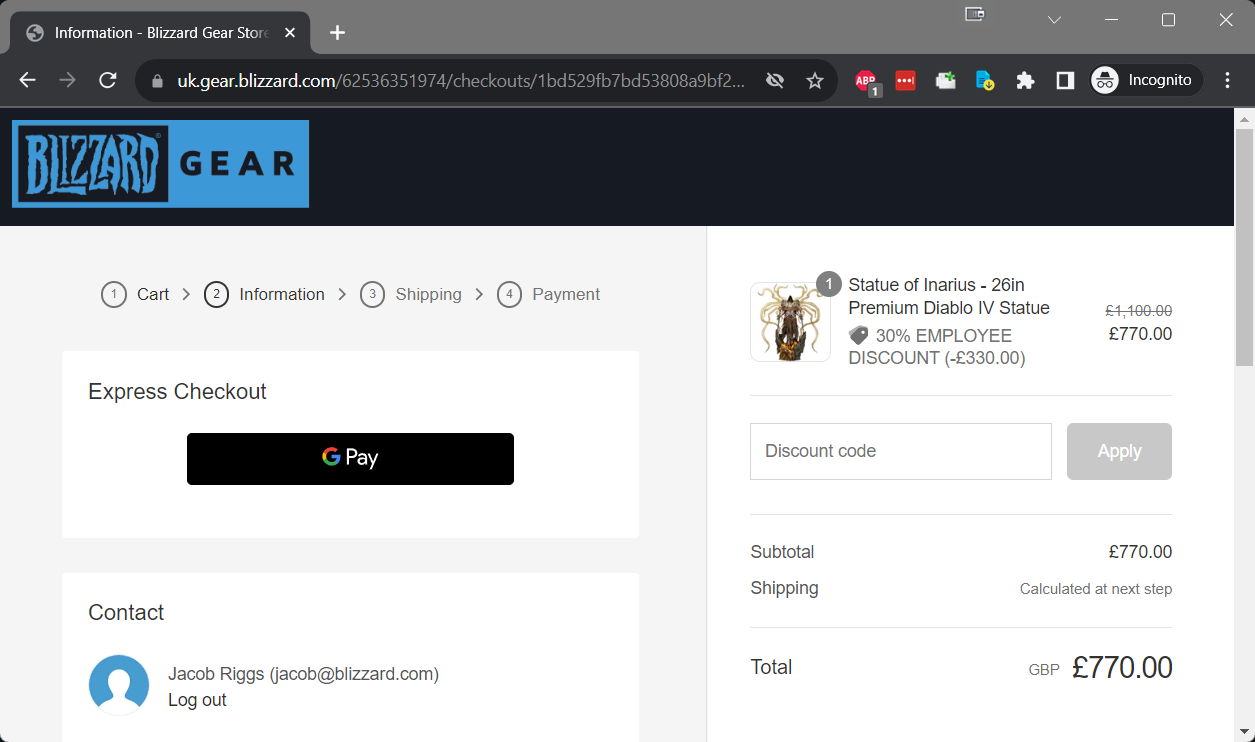Reload the checkout page
The width and height of the screenshot is (1255, 742).
(x=108, y=80)
